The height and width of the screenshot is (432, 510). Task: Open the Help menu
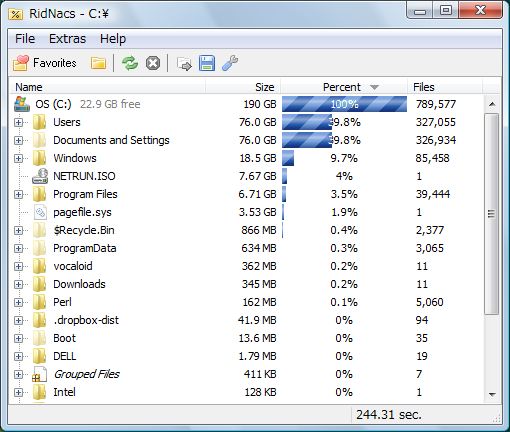click(113, 39)
